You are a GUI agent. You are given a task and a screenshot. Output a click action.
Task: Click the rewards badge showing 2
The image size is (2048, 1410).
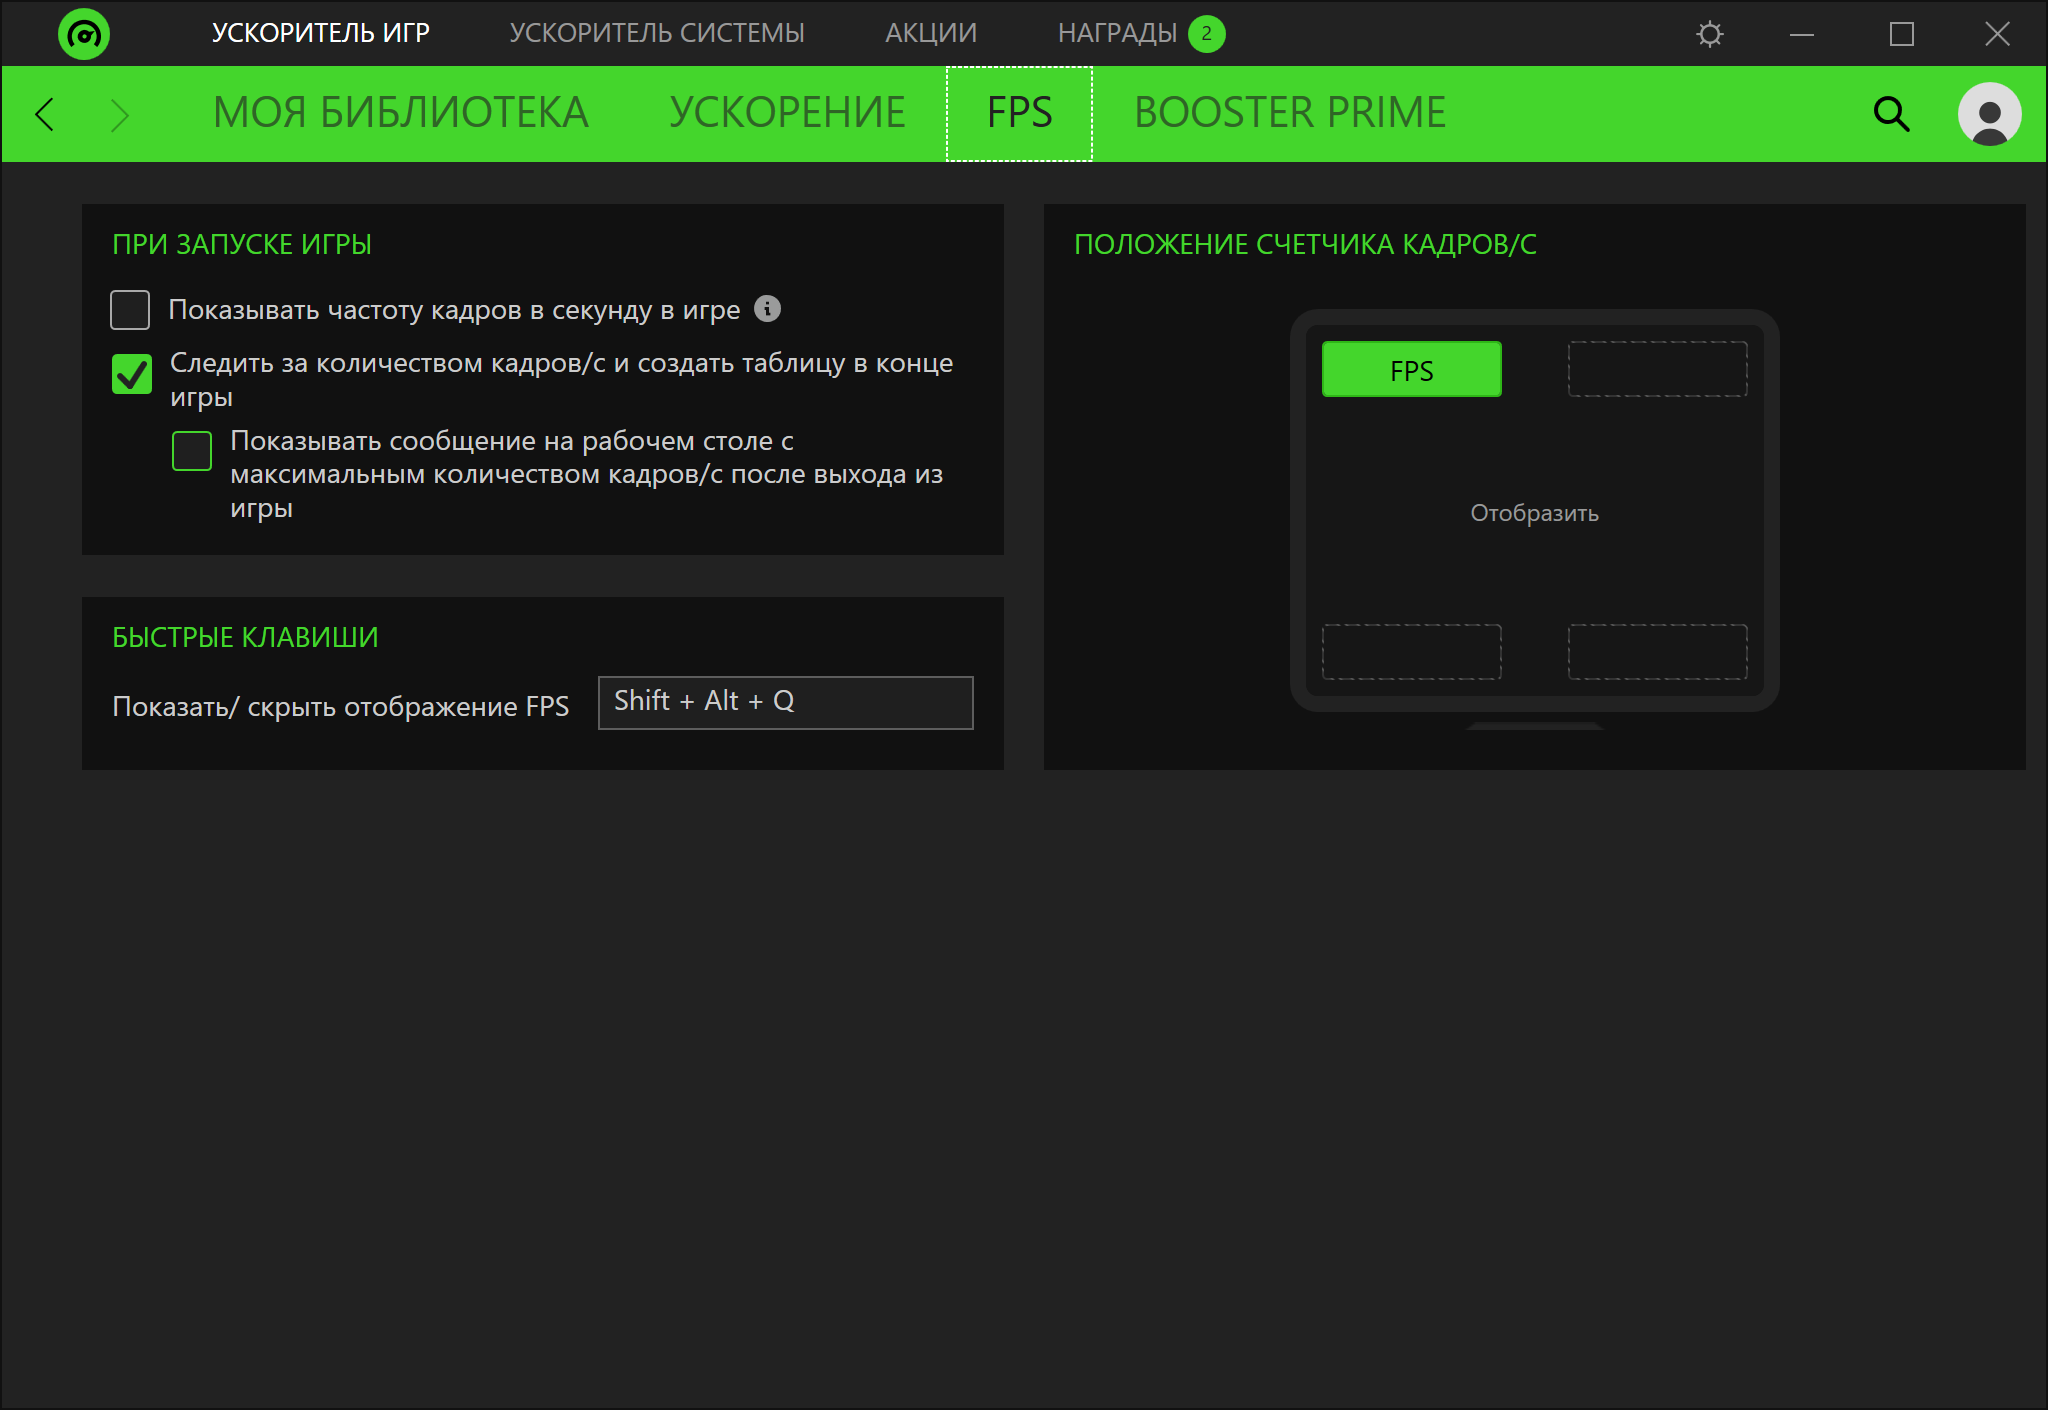coord(1206,34)
